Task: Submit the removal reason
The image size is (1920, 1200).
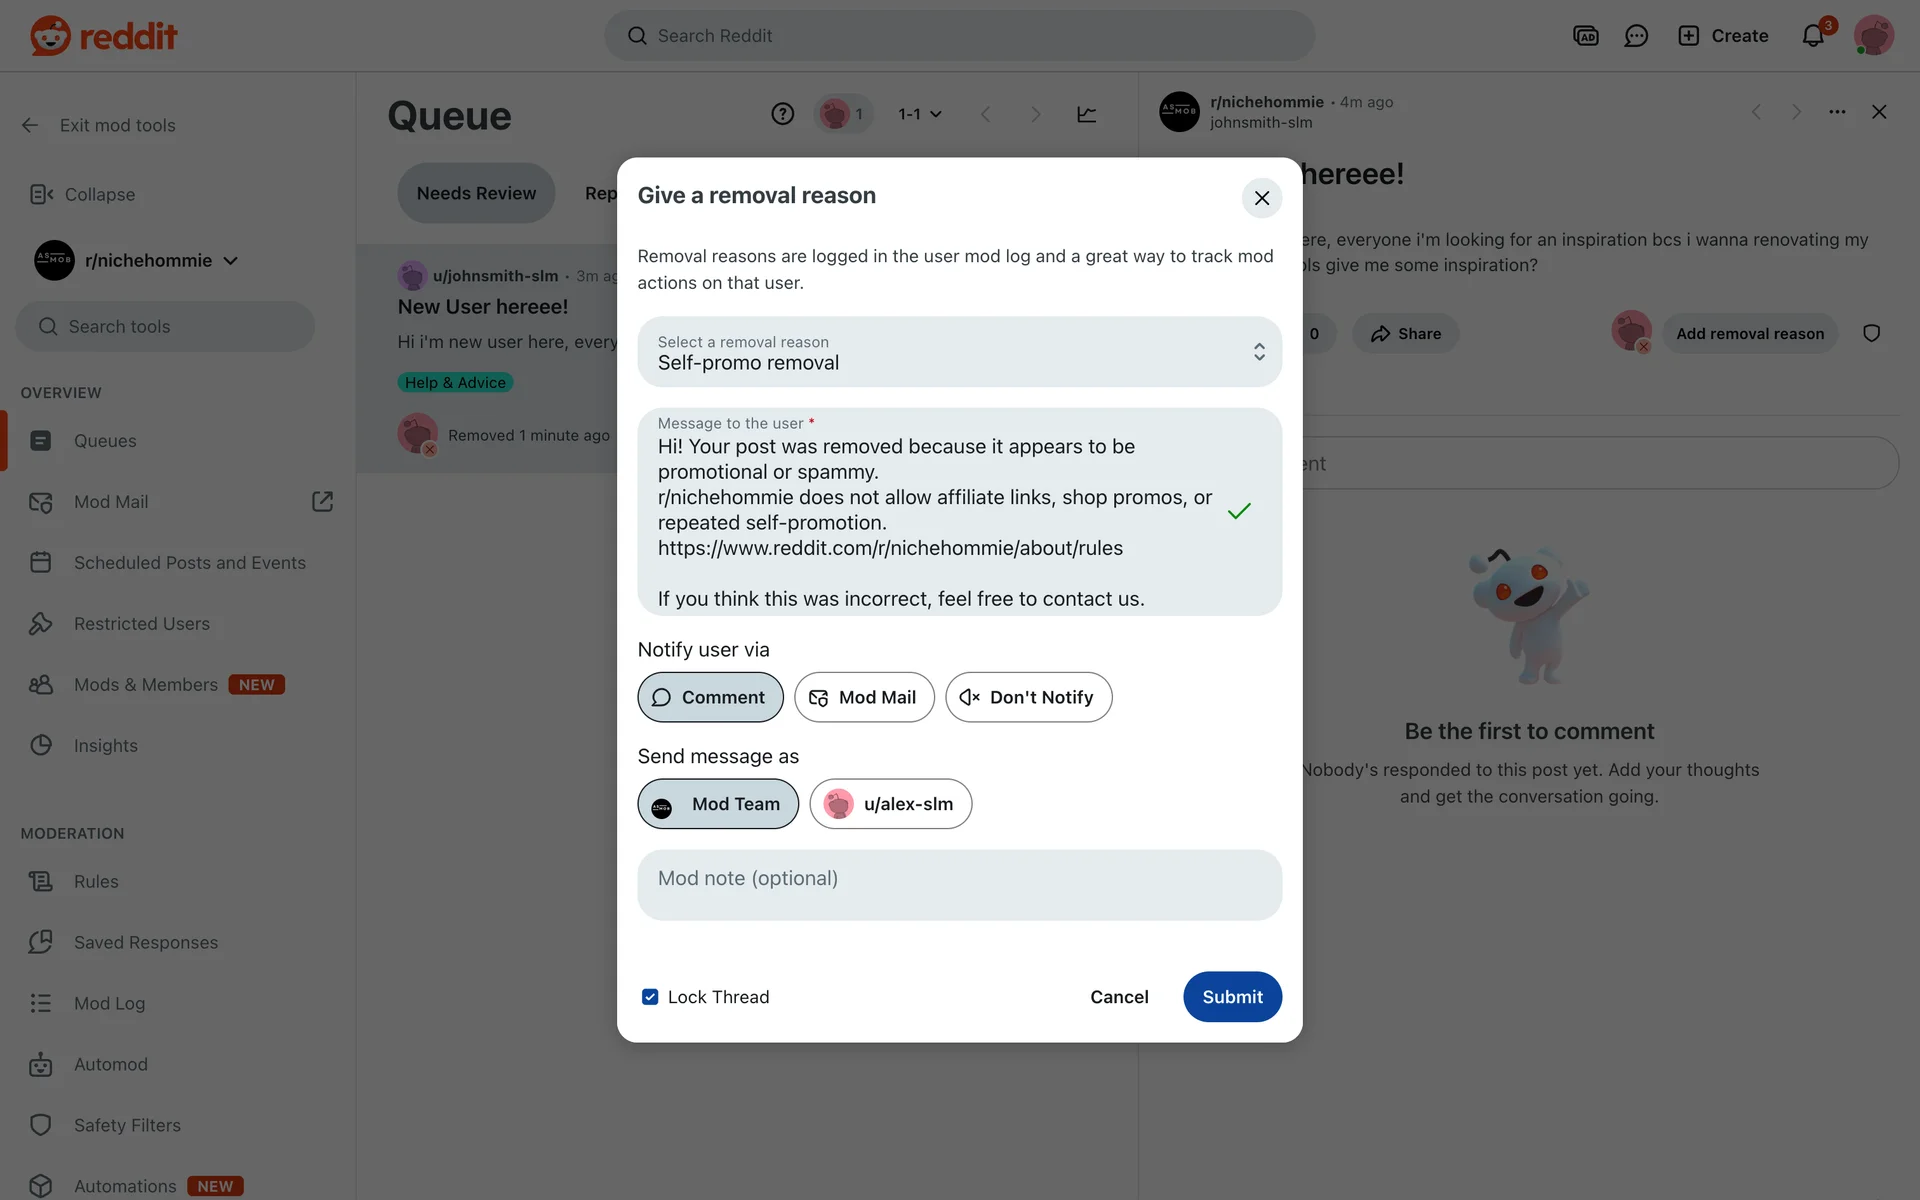Action: coord(1232,997)
